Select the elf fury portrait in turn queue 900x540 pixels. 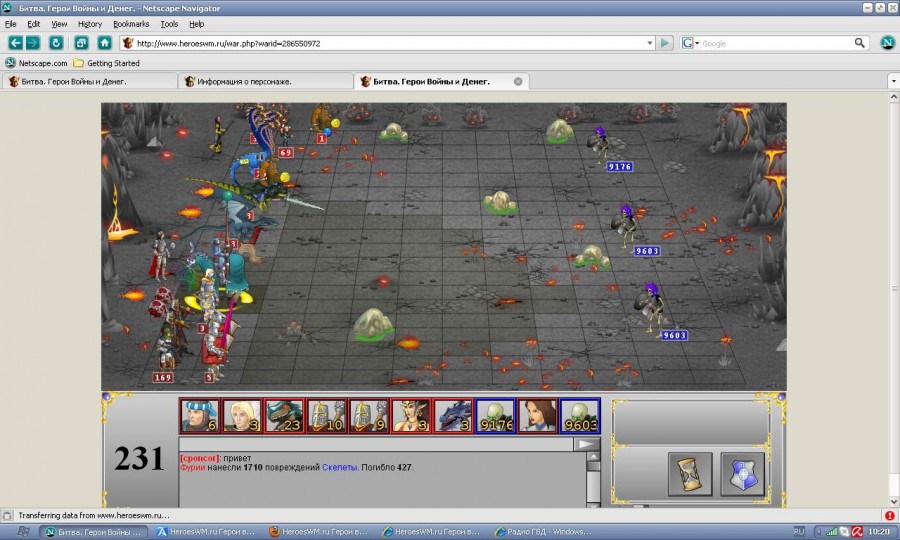coord(410,415)
